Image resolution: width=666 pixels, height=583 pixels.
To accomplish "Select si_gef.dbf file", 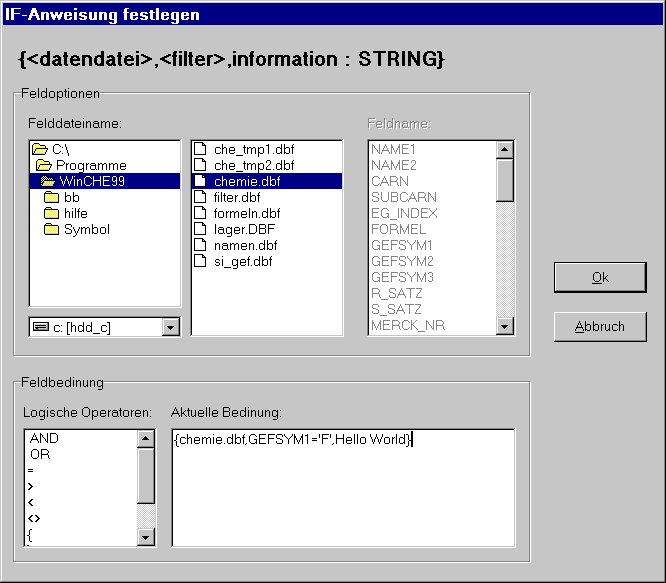I will pyautogui.click(x=243, y=261).
